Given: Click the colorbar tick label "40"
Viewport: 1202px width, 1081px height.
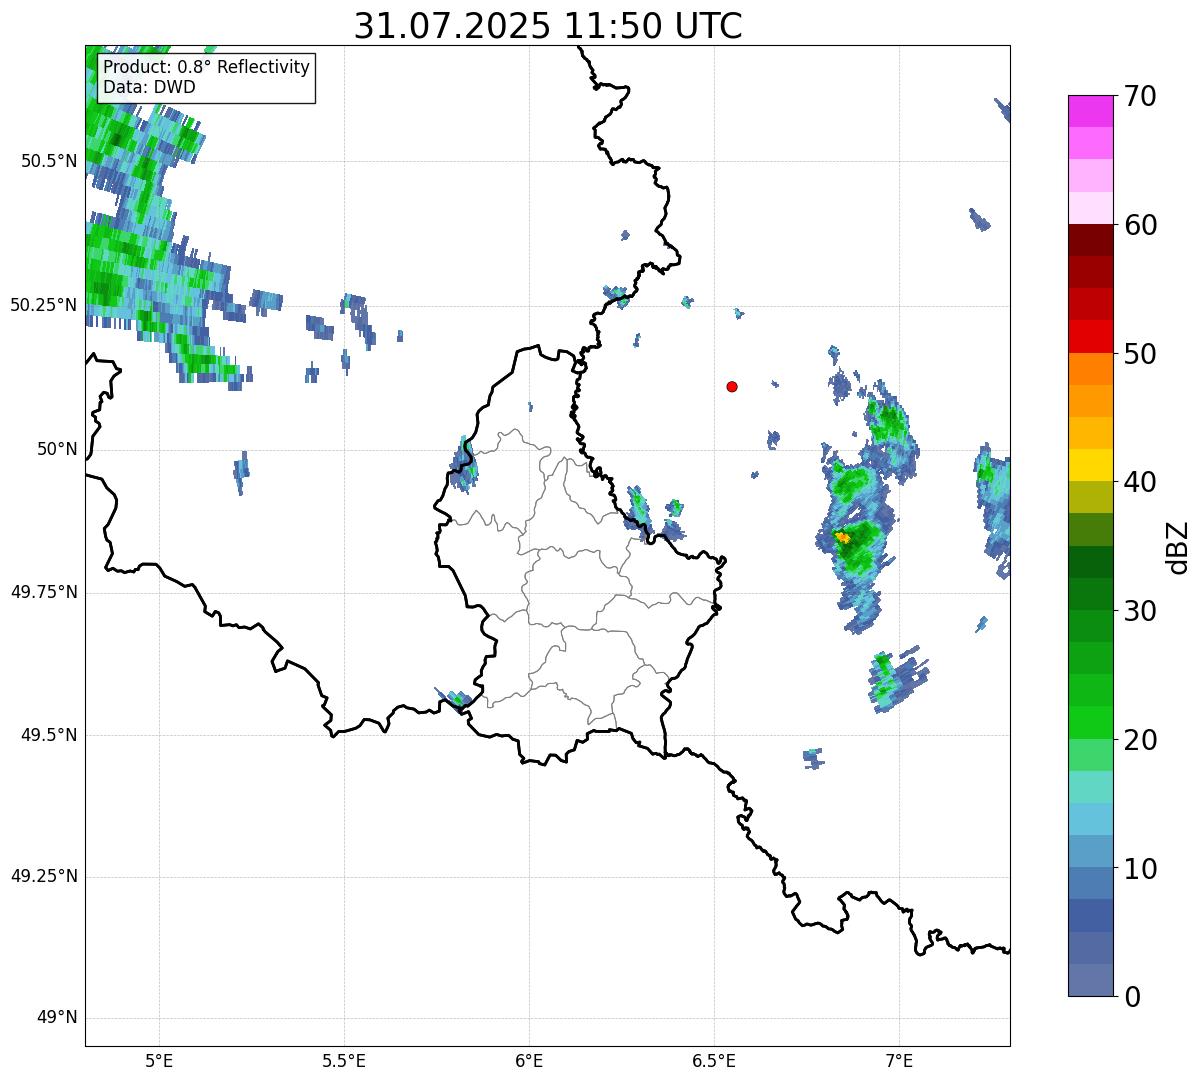Looking at the screenshot, I should pyautogui.click(x=1140, y=482).
